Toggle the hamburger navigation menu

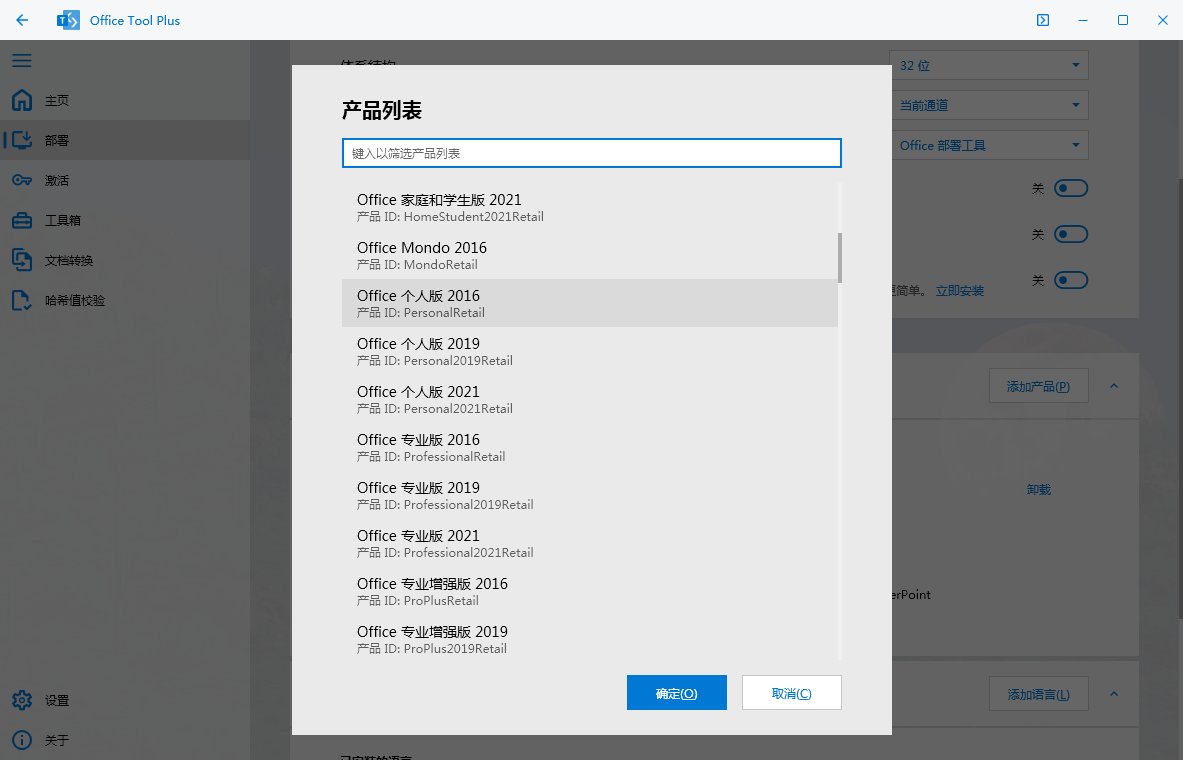[x=22, y=60]
